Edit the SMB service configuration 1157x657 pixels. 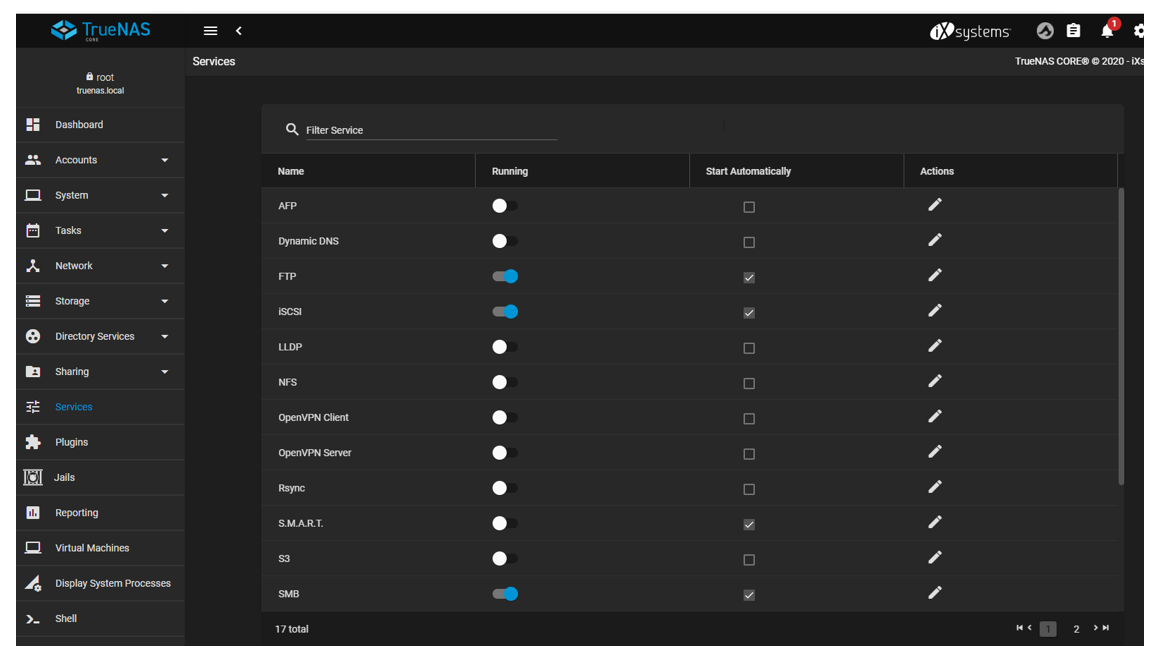coord(935,593)
